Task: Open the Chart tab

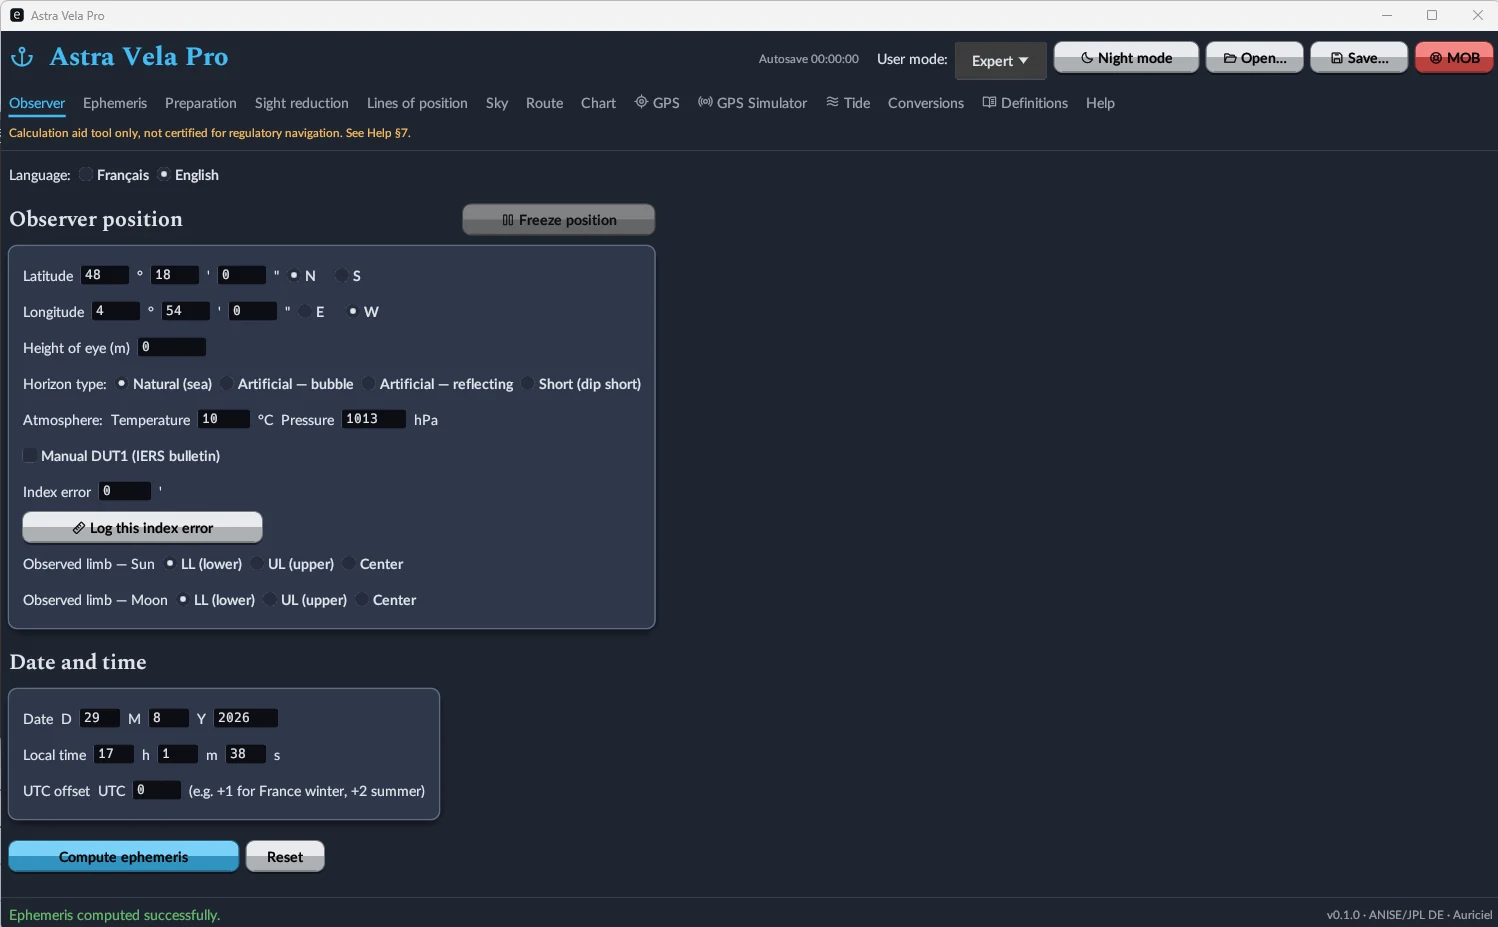Action: click(599, 103)
